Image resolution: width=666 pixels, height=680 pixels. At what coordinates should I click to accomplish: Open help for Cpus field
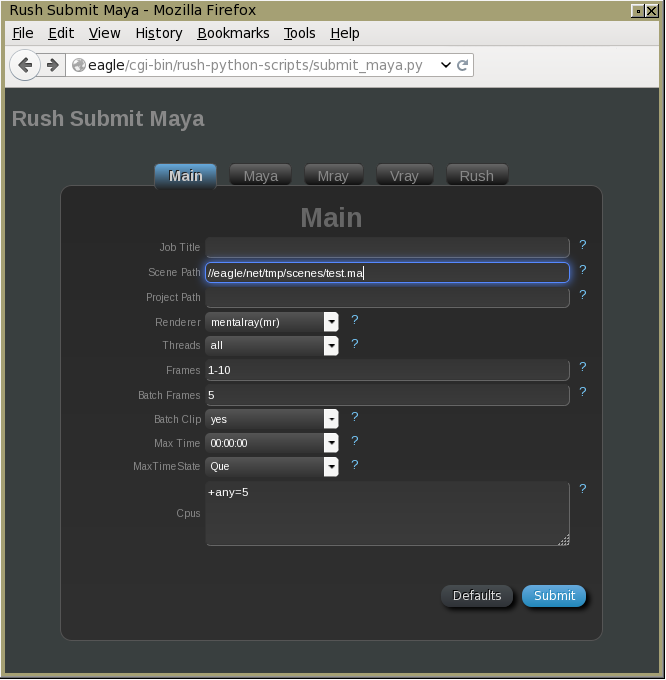(583, 489)
